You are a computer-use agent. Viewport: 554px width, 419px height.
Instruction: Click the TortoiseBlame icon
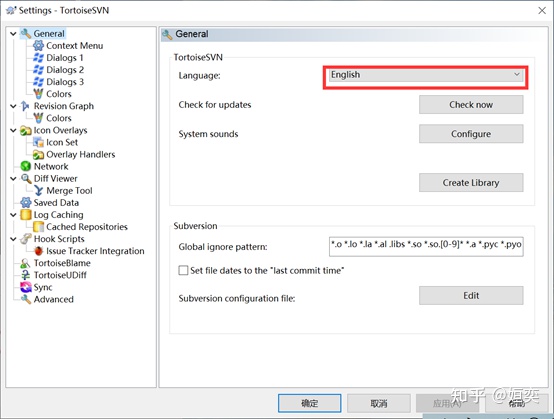click(25, 263)
